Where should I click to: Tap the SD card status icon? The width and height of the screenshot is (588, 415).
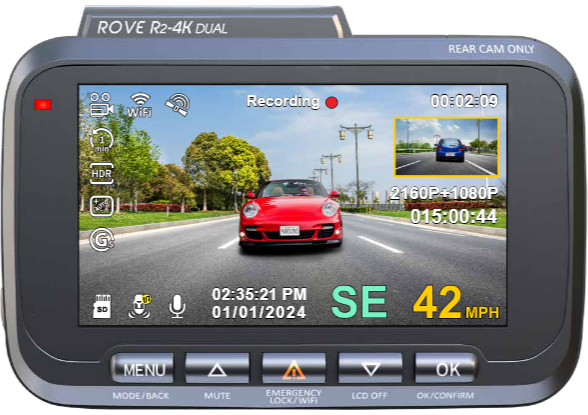[102, 307]
